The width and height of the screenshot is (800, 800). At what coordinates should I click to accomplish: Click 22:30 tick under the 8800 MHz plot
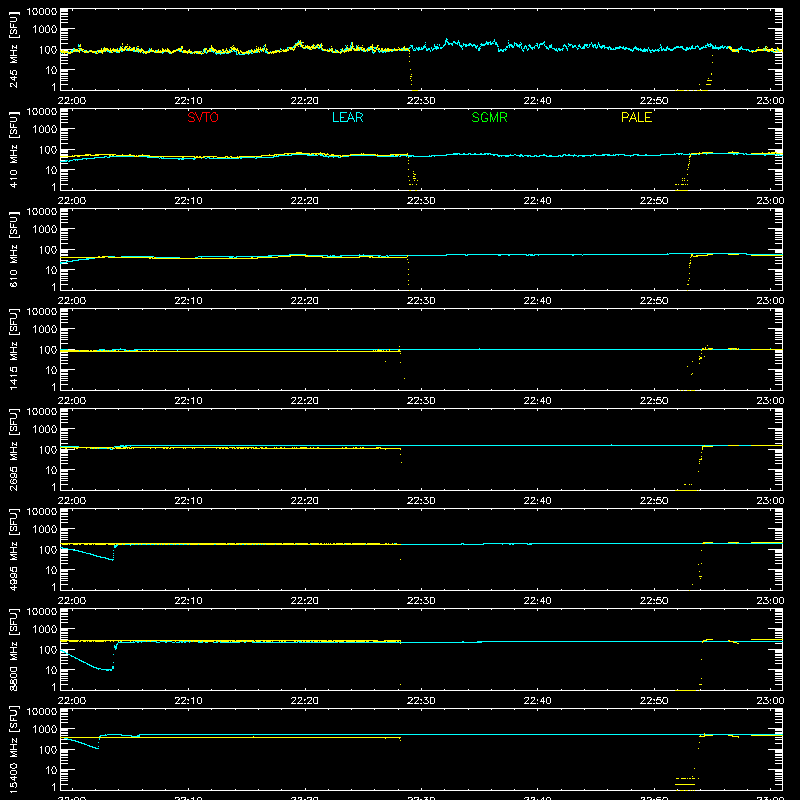[421, 701]
